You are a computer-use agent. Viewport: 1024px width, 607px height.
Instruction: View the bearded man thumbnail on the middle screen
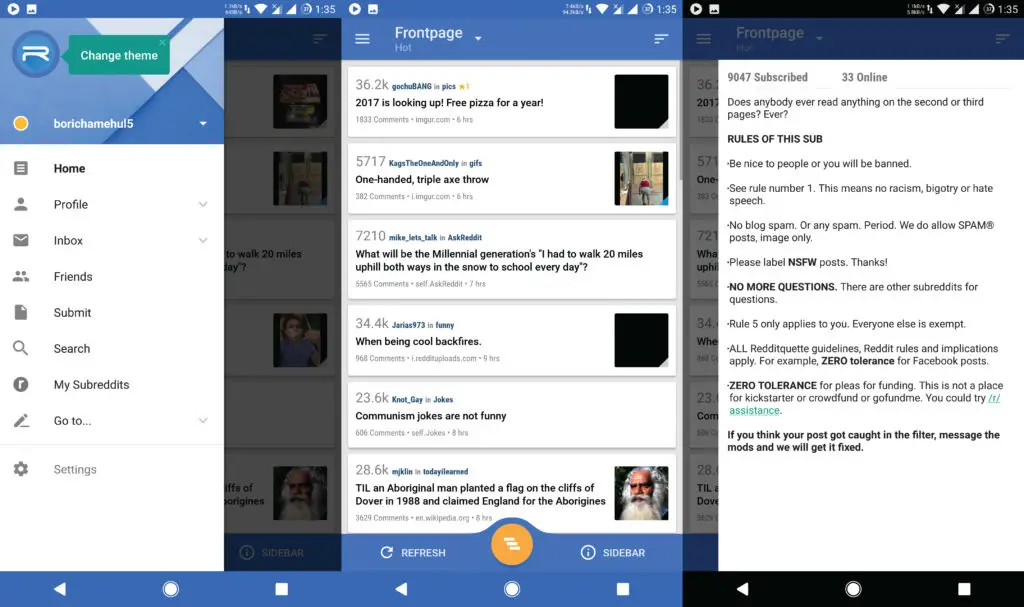(641, 493)
